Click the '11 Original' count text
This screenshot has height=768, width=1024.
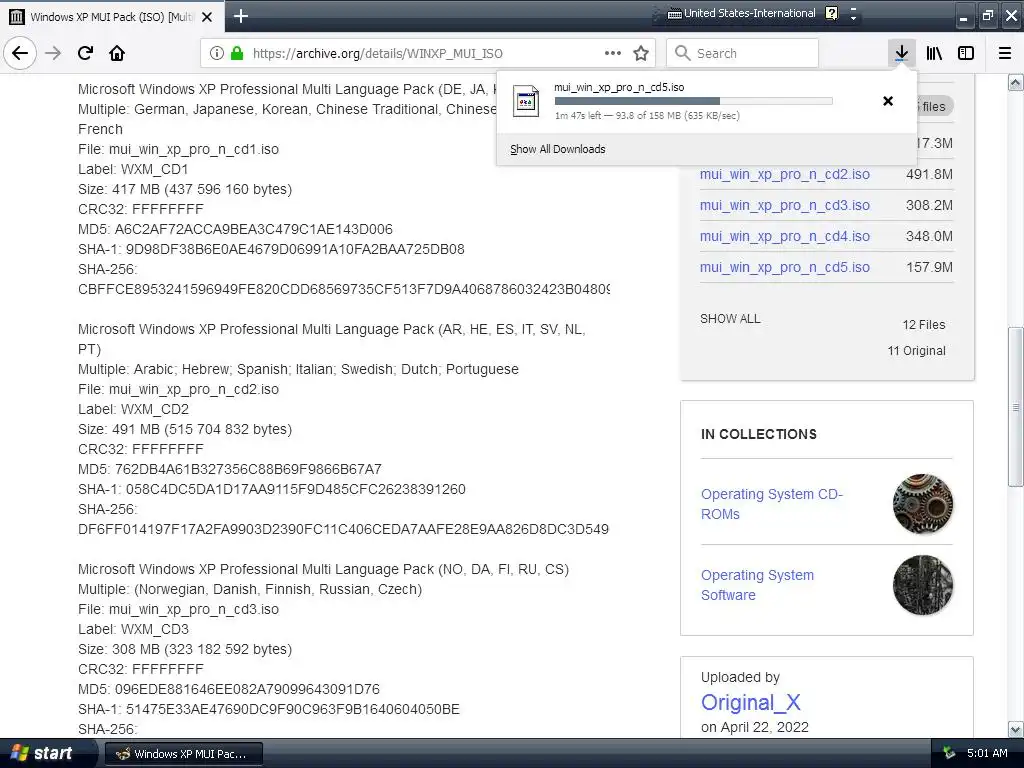click(x=916, y=351)
